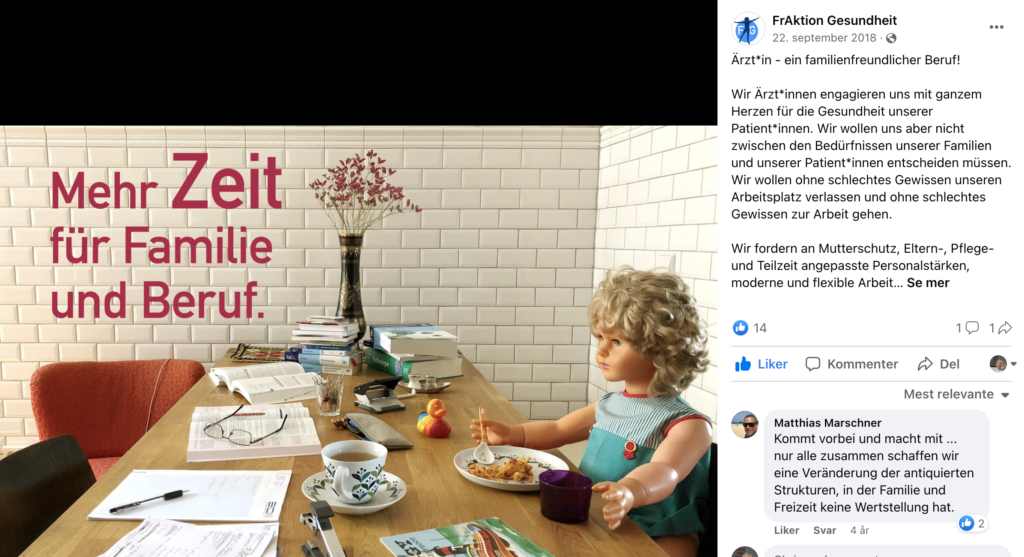The image size is (1024, 557).
Task: Expand the Mest relevante sorting dropdown
Action: point(957,394)
